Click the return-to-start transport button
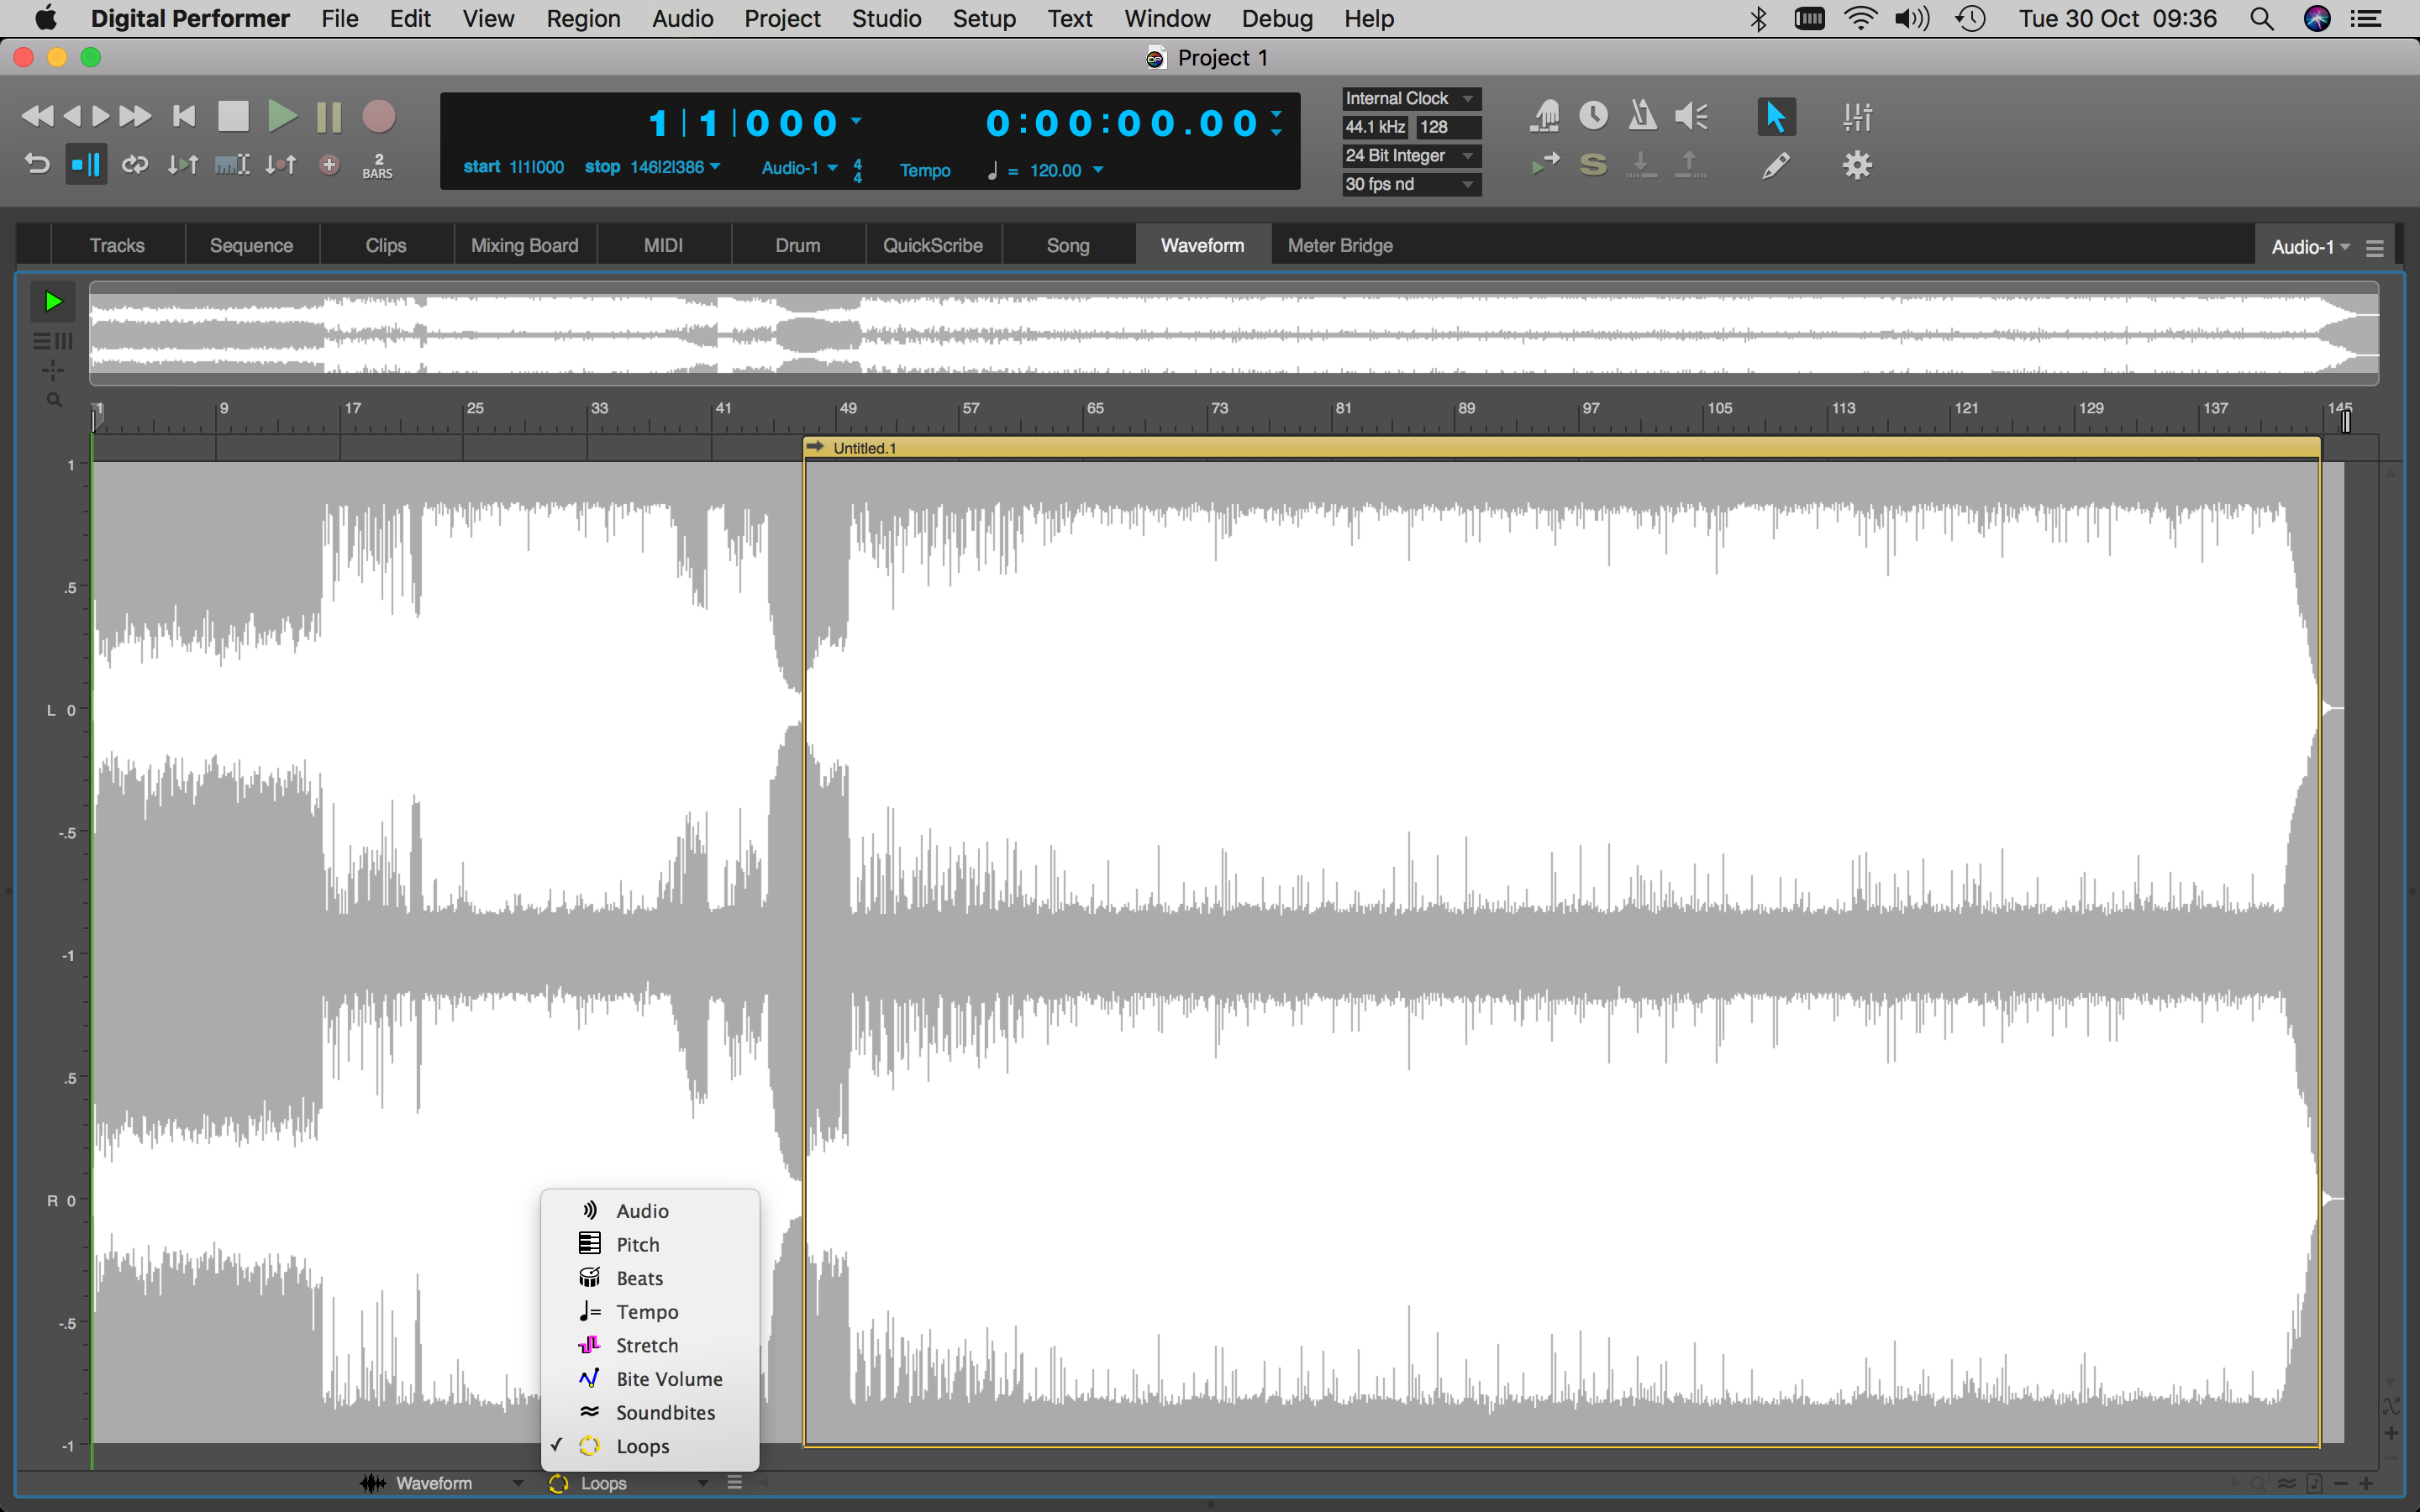Screen dimensions: 2420x1512 click(x=184, y=117)
